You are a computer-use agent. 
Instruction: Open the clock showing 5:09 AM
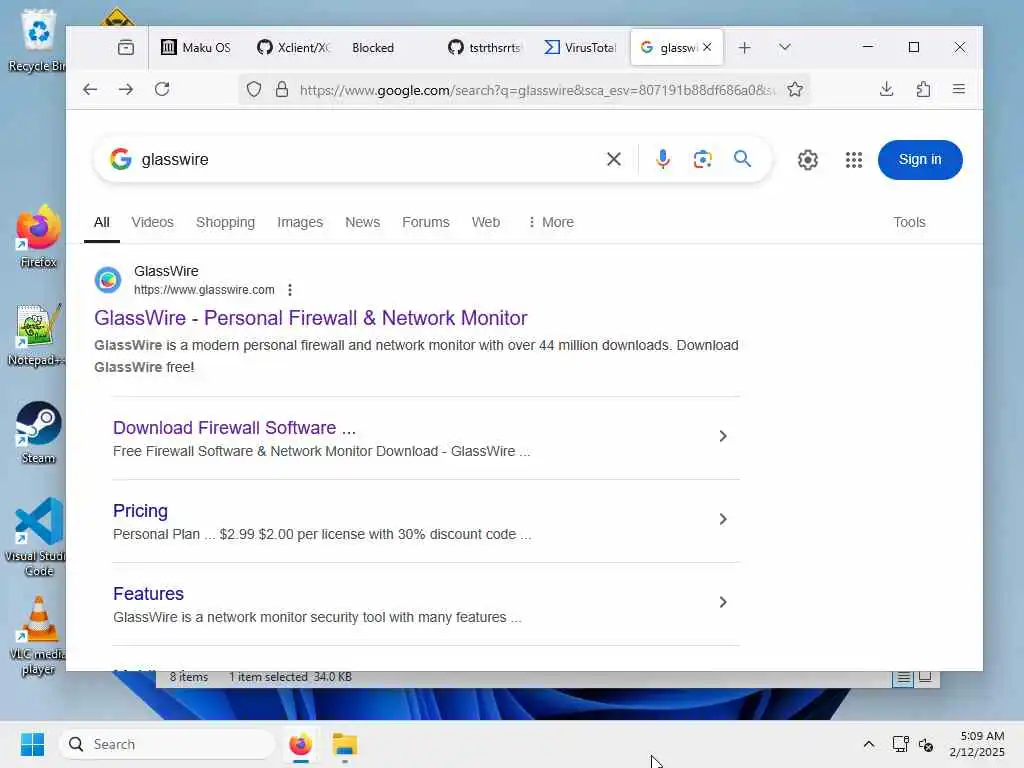[x=977, y=744]
